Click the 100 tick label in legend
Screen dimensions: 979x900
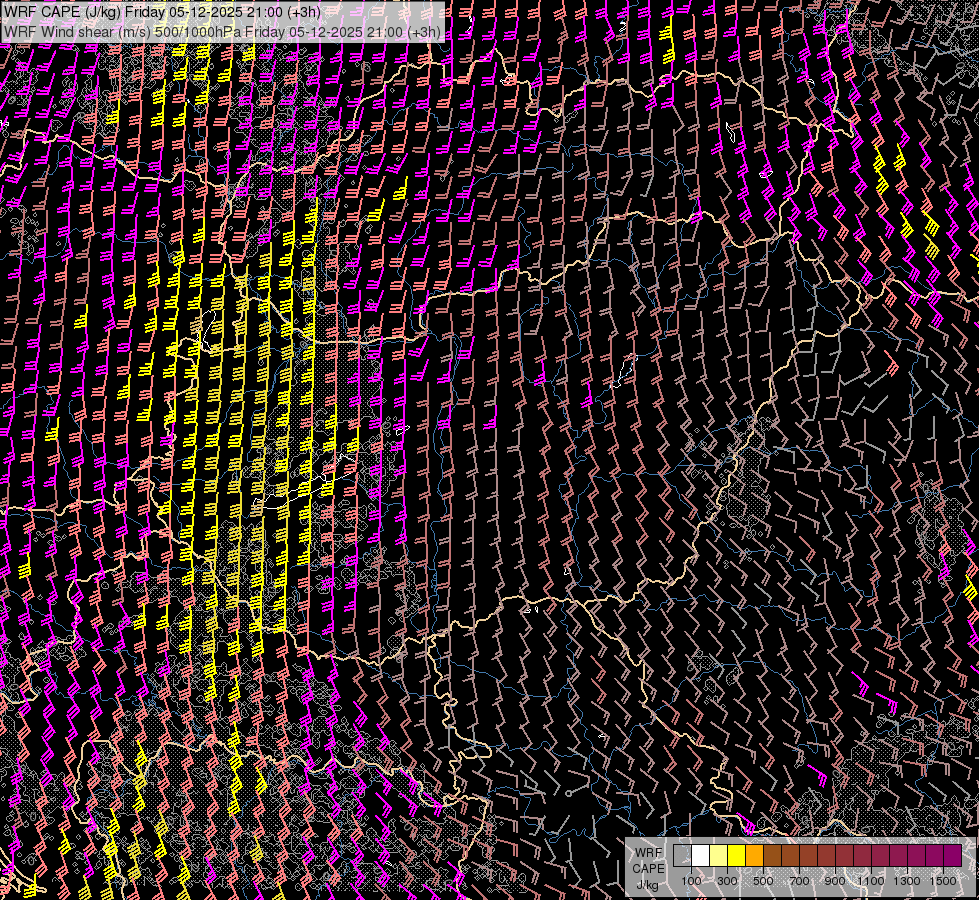692,880
